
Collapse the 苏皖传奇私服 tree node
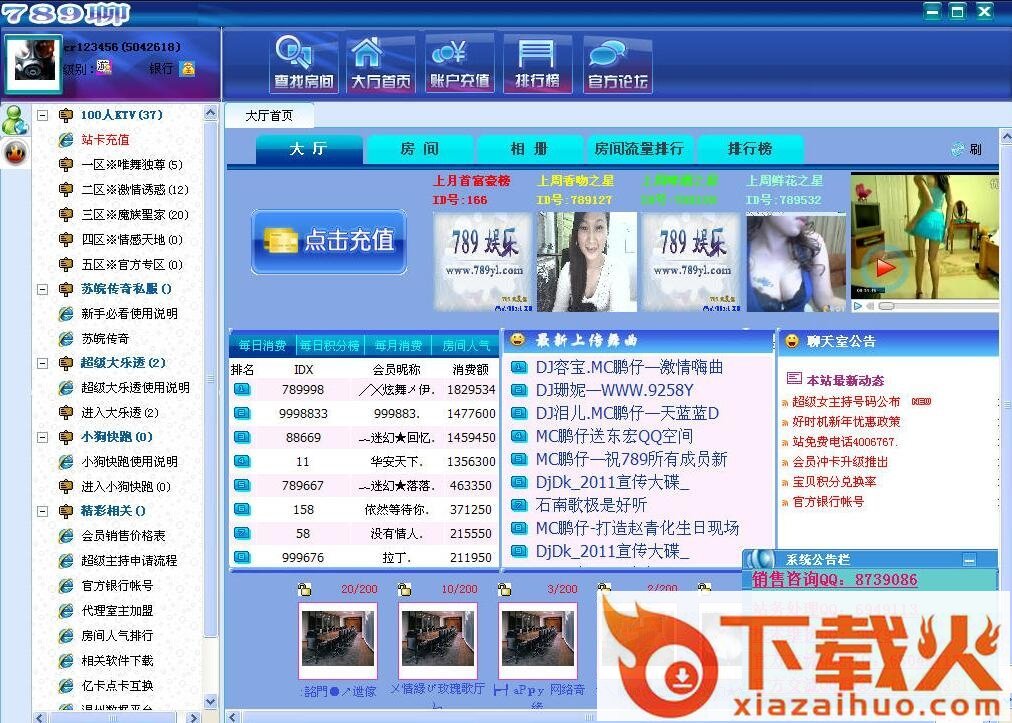click(x=43, y=289)
